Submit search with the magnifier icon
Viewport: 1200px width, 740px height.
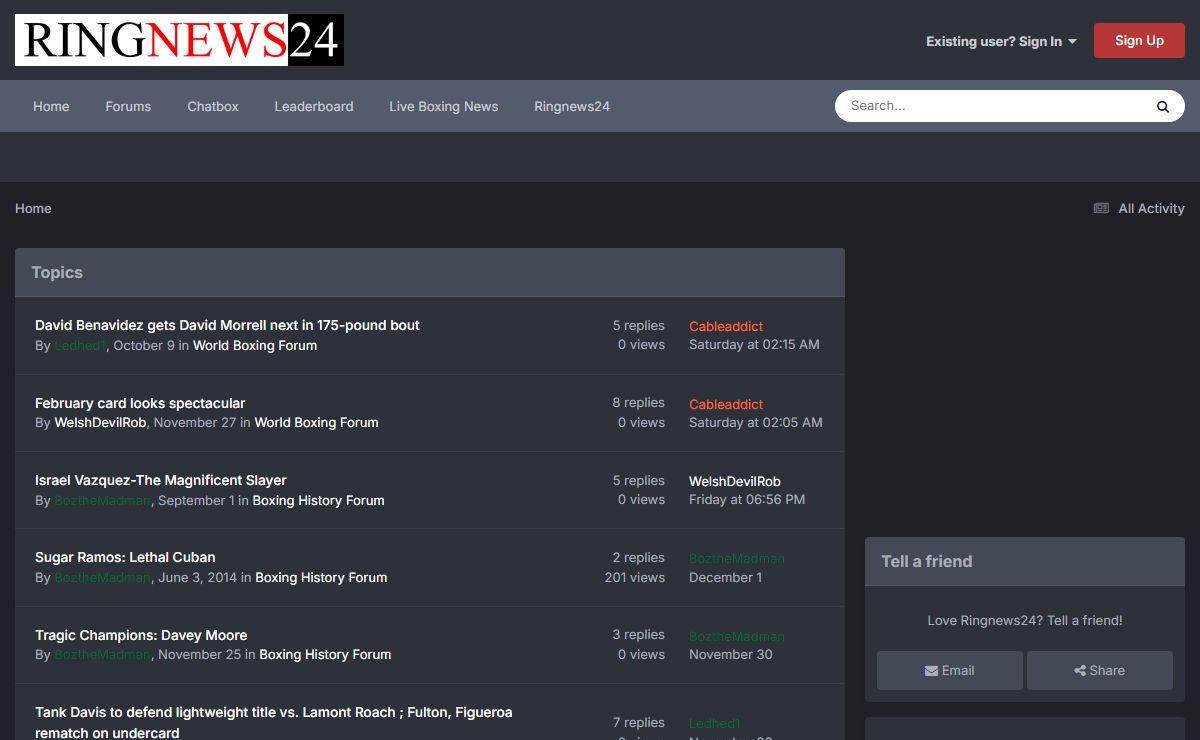point(1163,106)
